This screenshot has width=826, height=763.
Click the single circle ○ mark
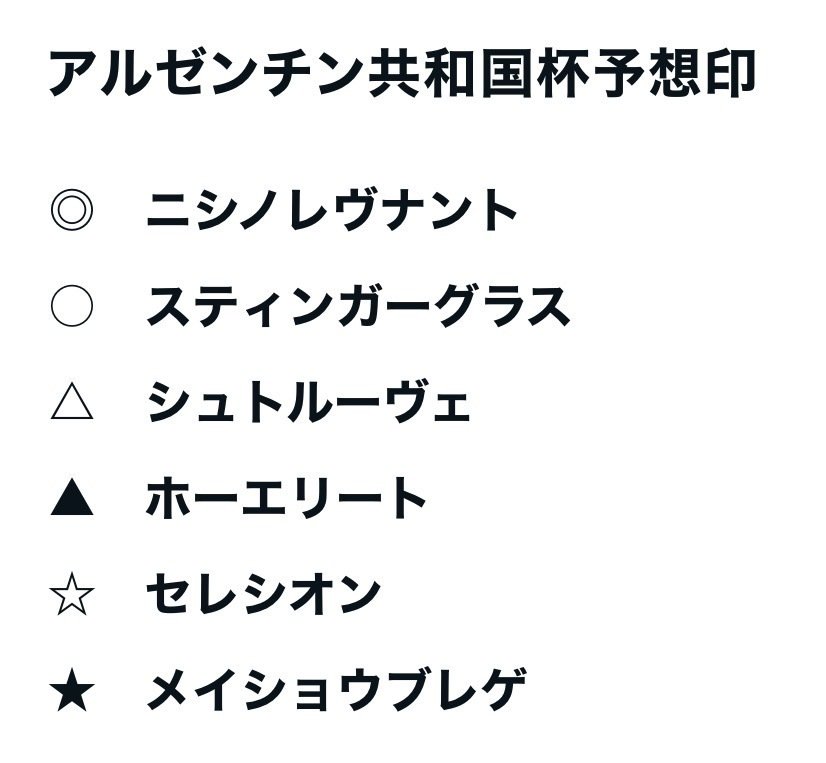pos(71,306)
